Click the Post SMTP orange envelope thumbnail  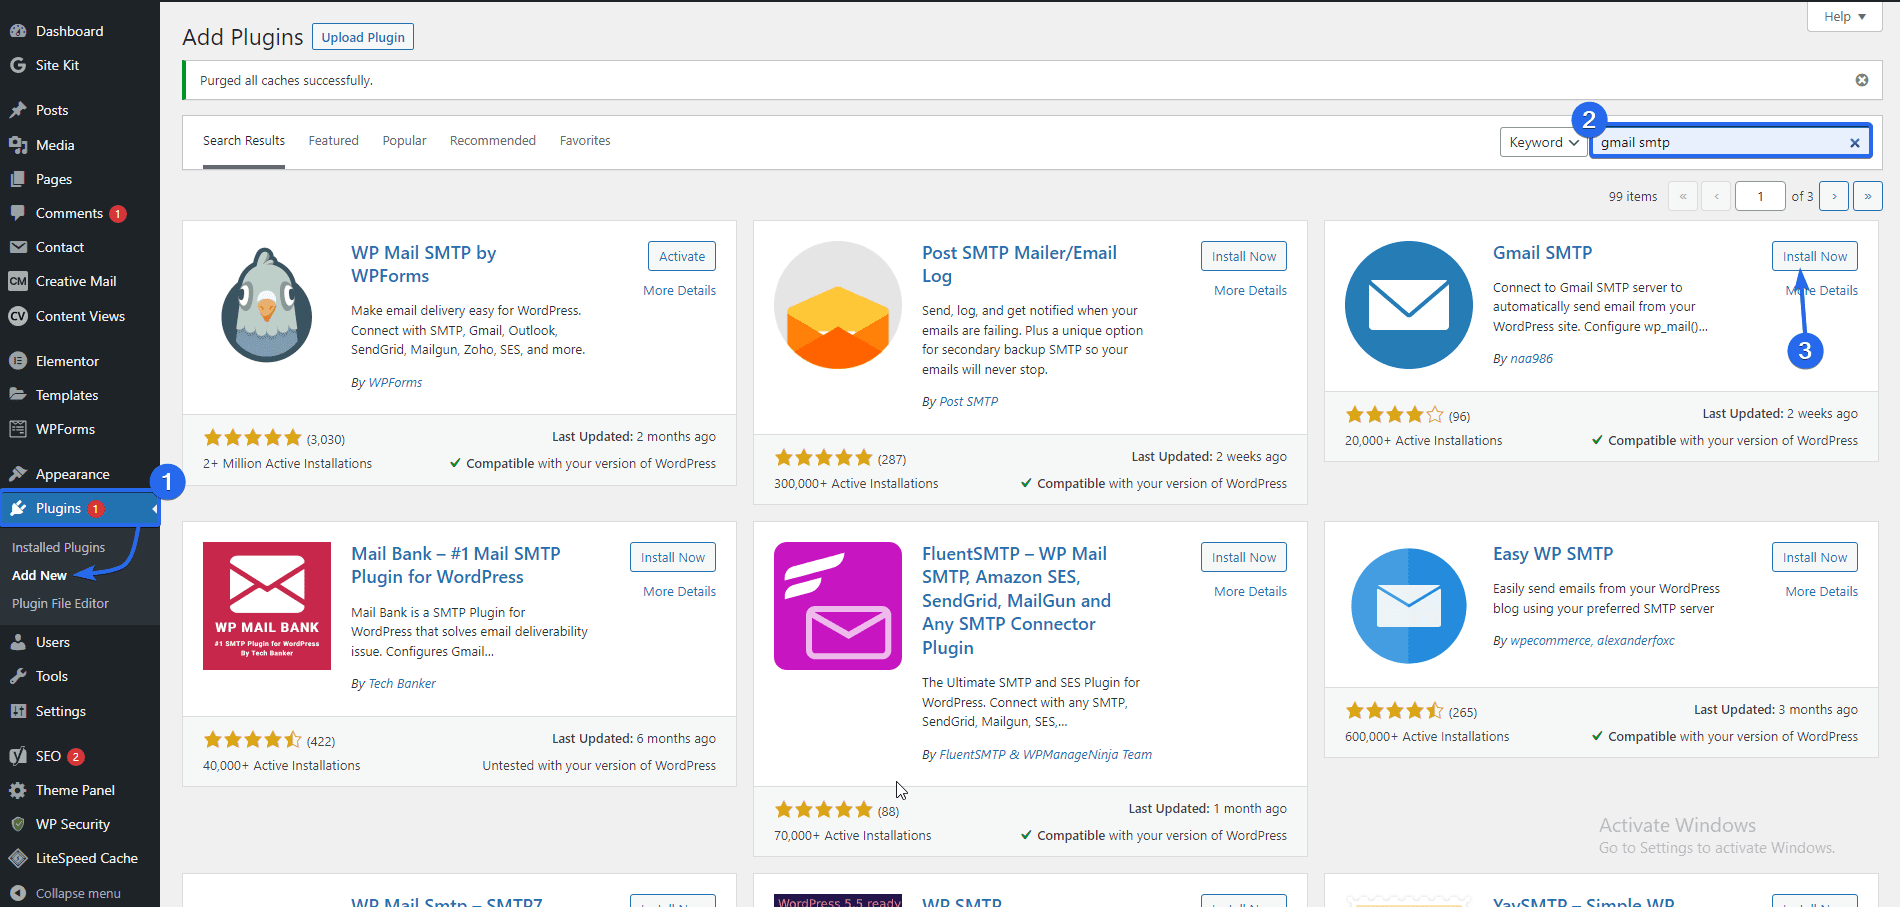pyautogui.click(x=838, y=305)
